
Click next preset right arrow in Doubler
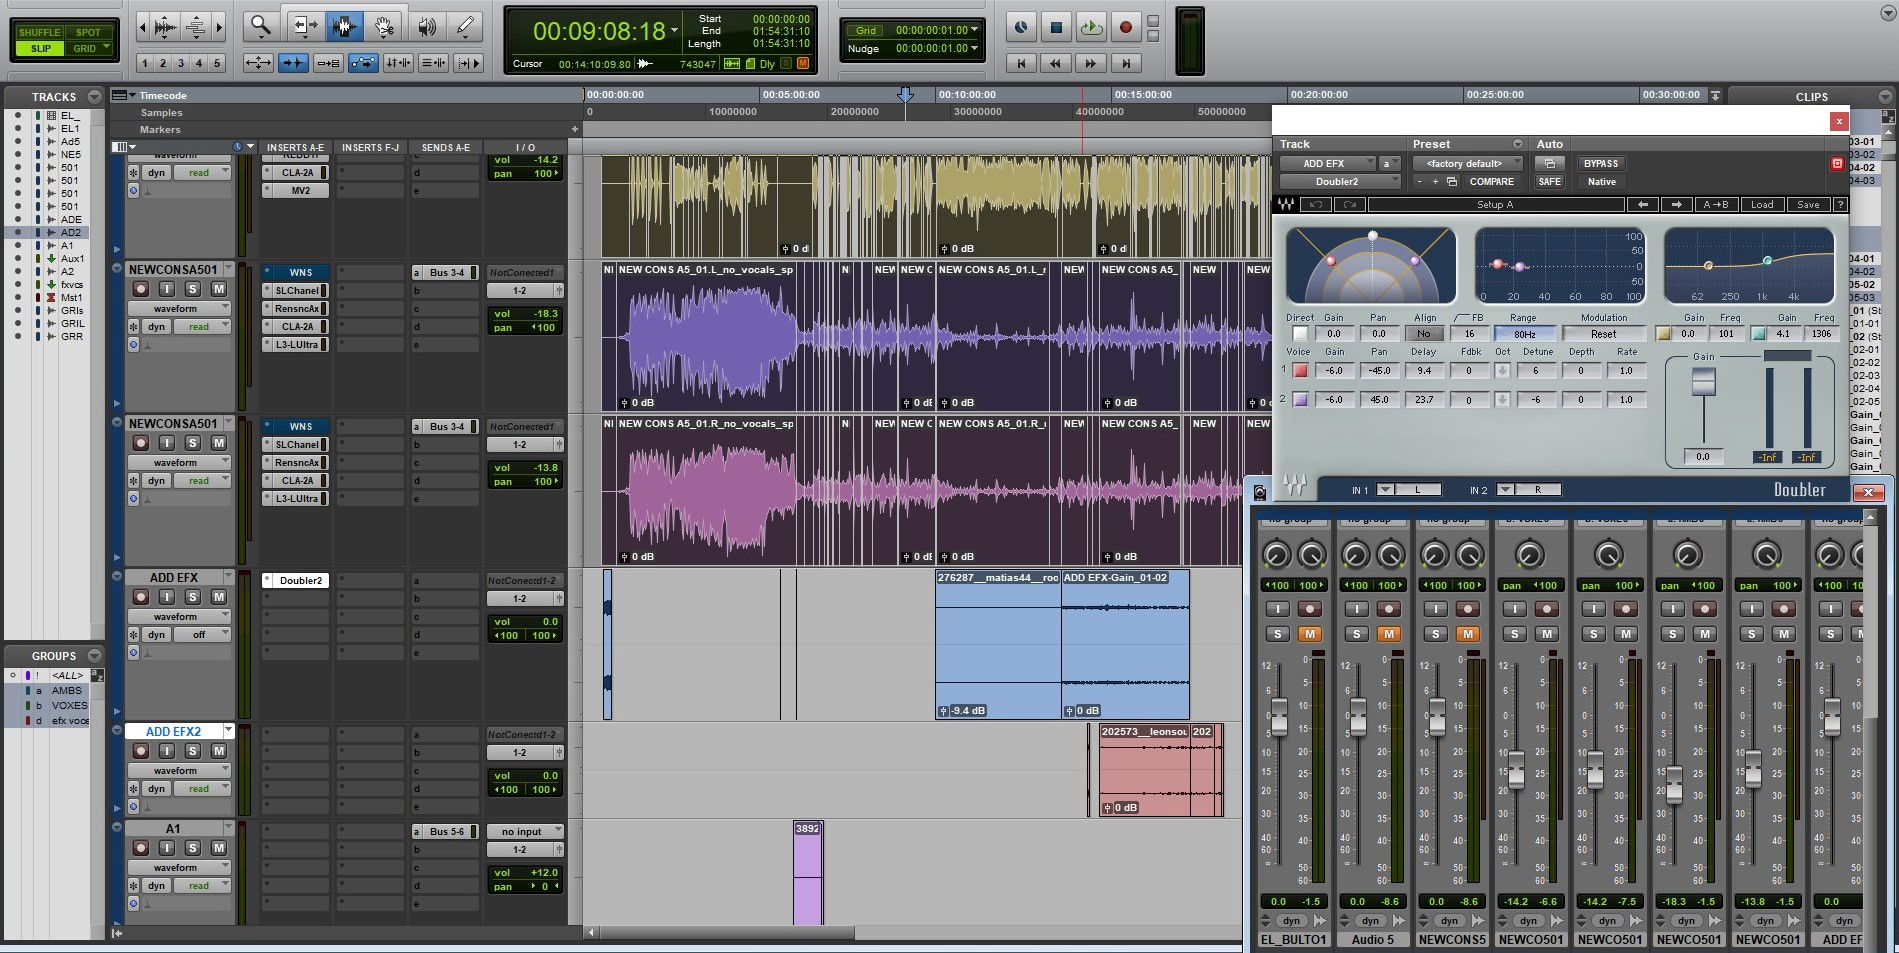1676,204
